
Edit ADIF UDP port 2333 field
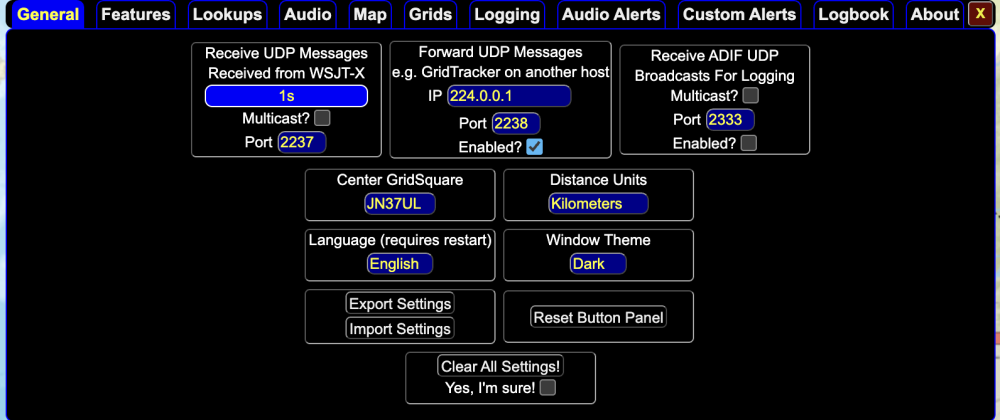[x=730, y=120]
